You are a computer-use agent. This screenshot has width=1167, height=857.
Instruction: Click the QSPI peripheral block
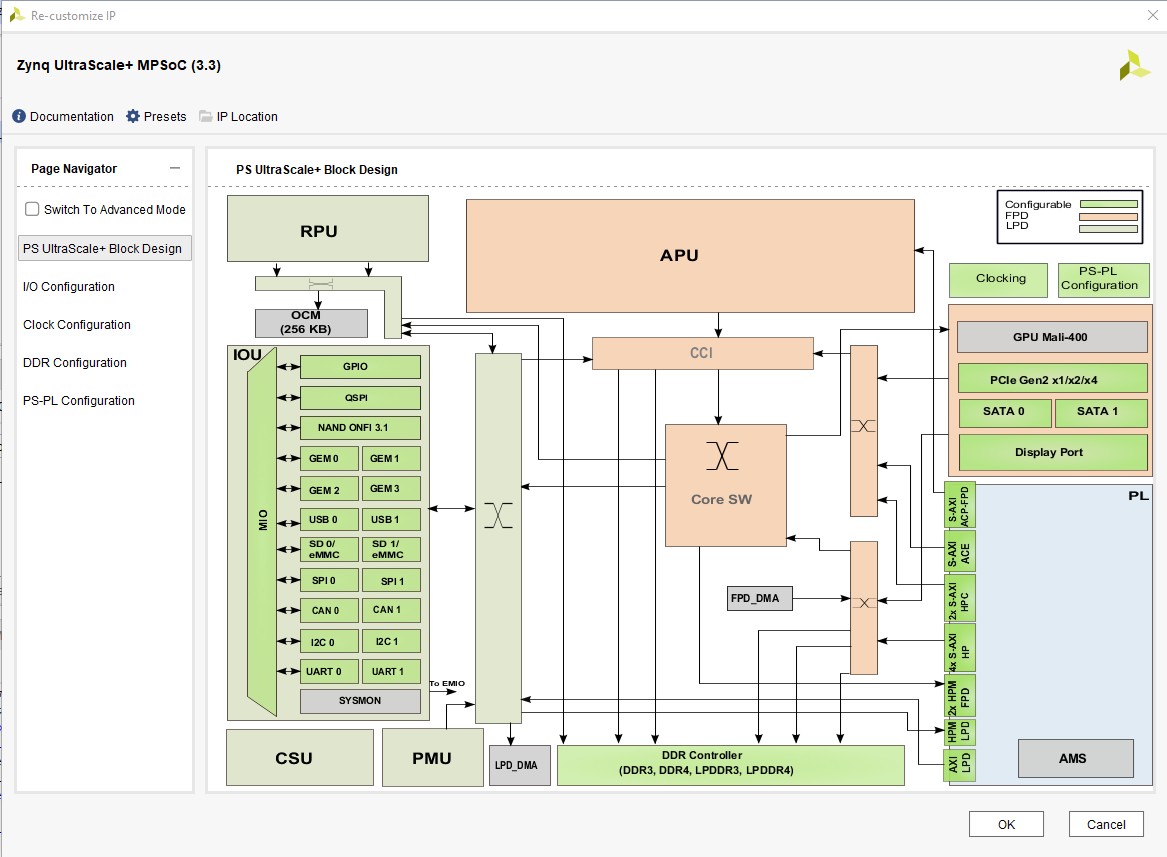point(360,398)
